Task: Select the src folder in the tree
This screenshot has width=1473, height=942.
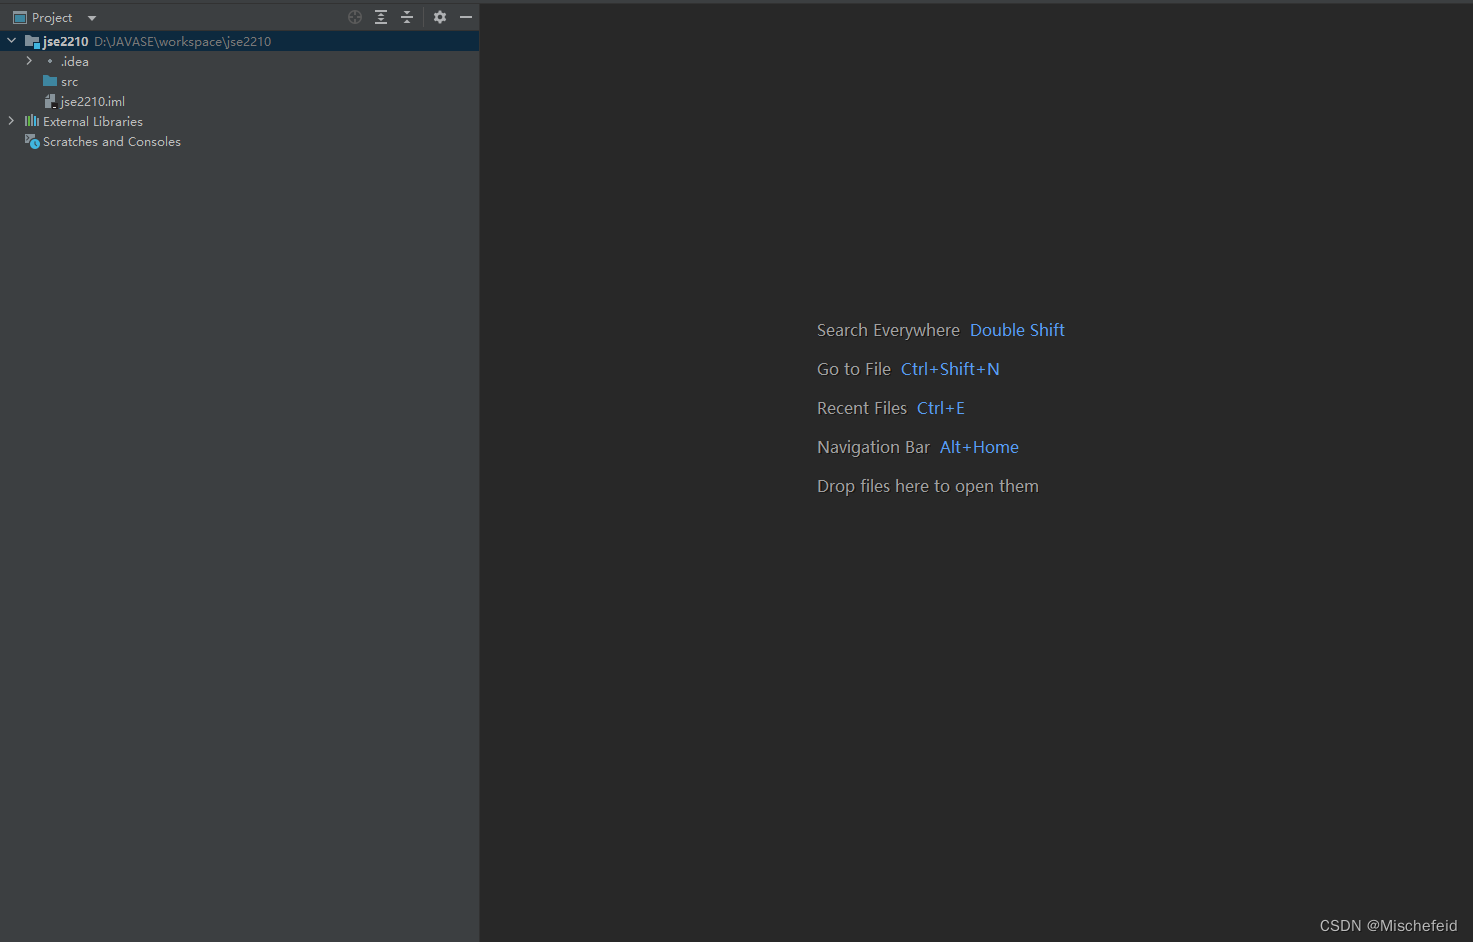Action: (68, 81)
